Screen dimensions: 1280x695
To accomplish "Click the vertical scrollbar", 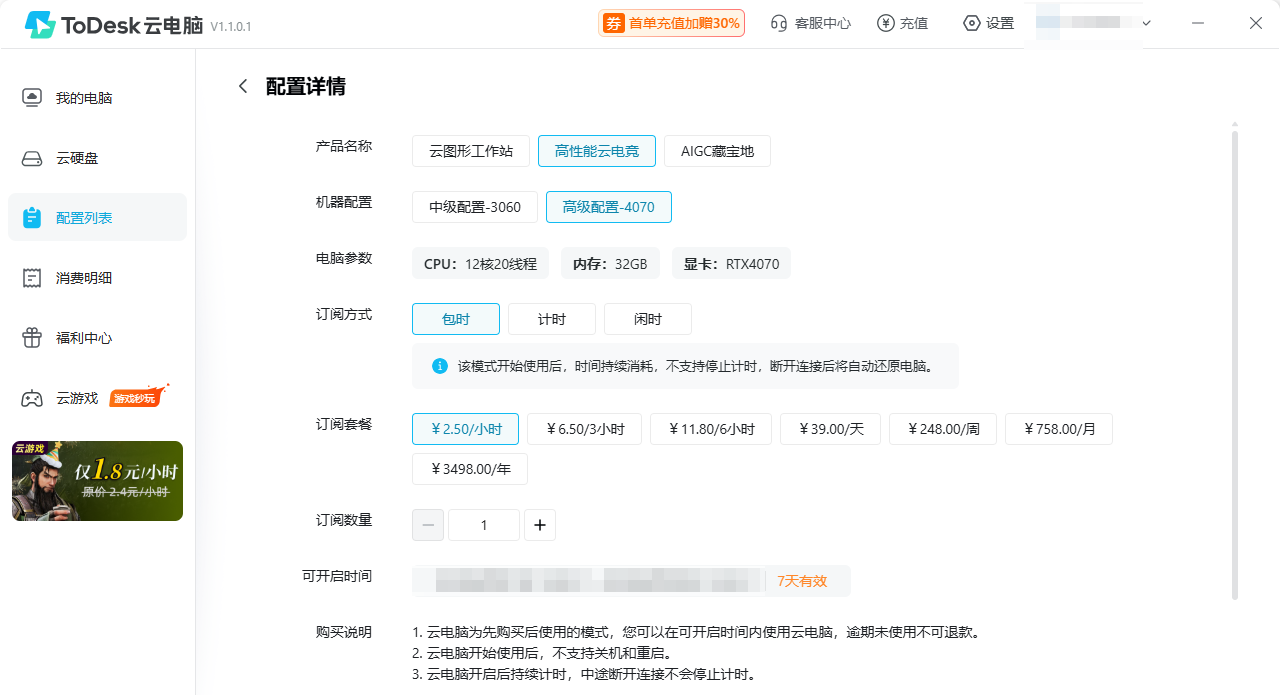I will point(1234,363).
